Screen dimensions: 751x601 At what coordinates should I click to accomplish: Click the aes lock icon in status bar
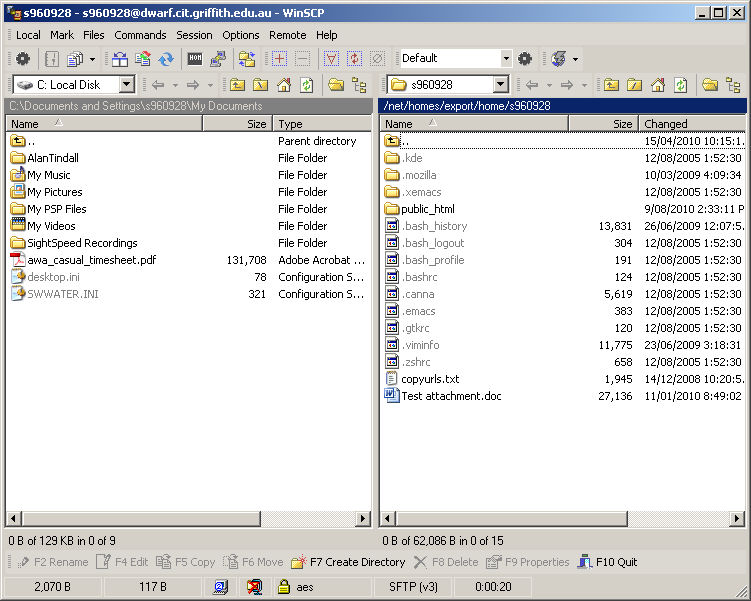tap(284, 586)
